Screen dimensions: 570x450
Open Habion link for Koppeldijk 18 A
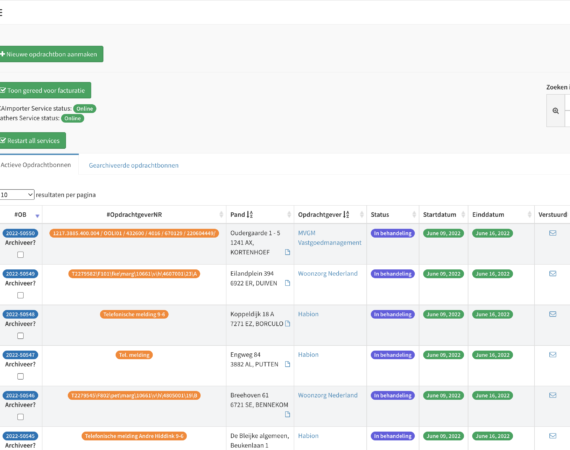pyautogui.click(x=308, y=314)
